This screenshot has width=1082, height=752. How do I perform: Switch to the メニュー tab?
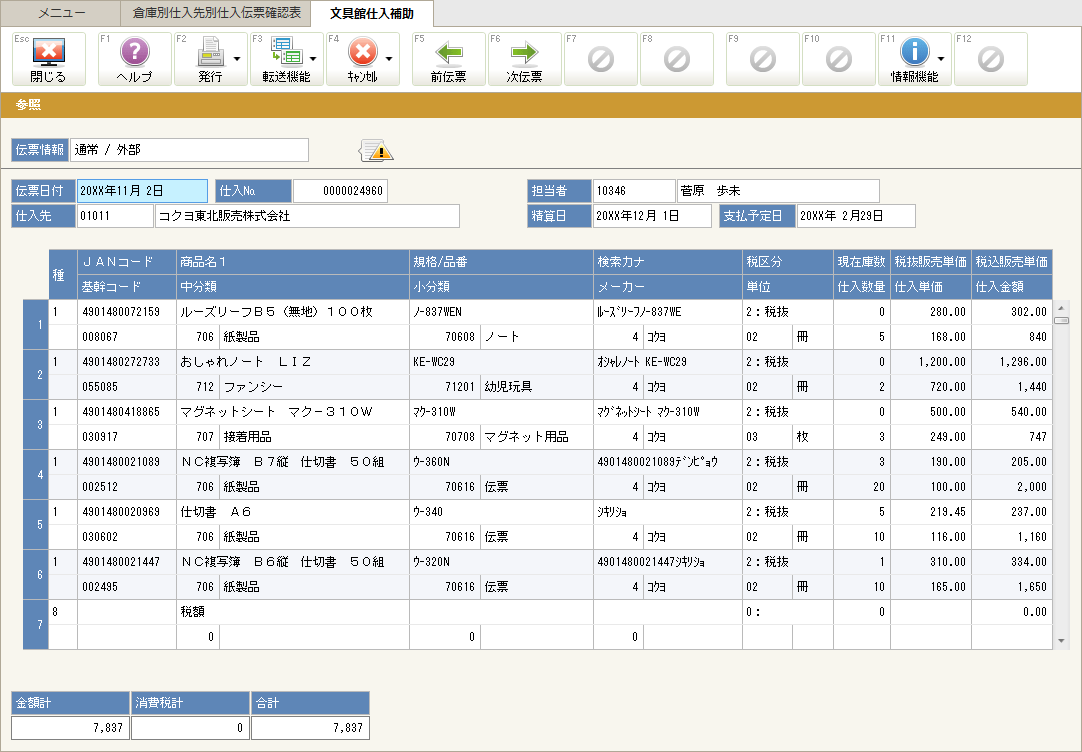click(x=61, y=13)
